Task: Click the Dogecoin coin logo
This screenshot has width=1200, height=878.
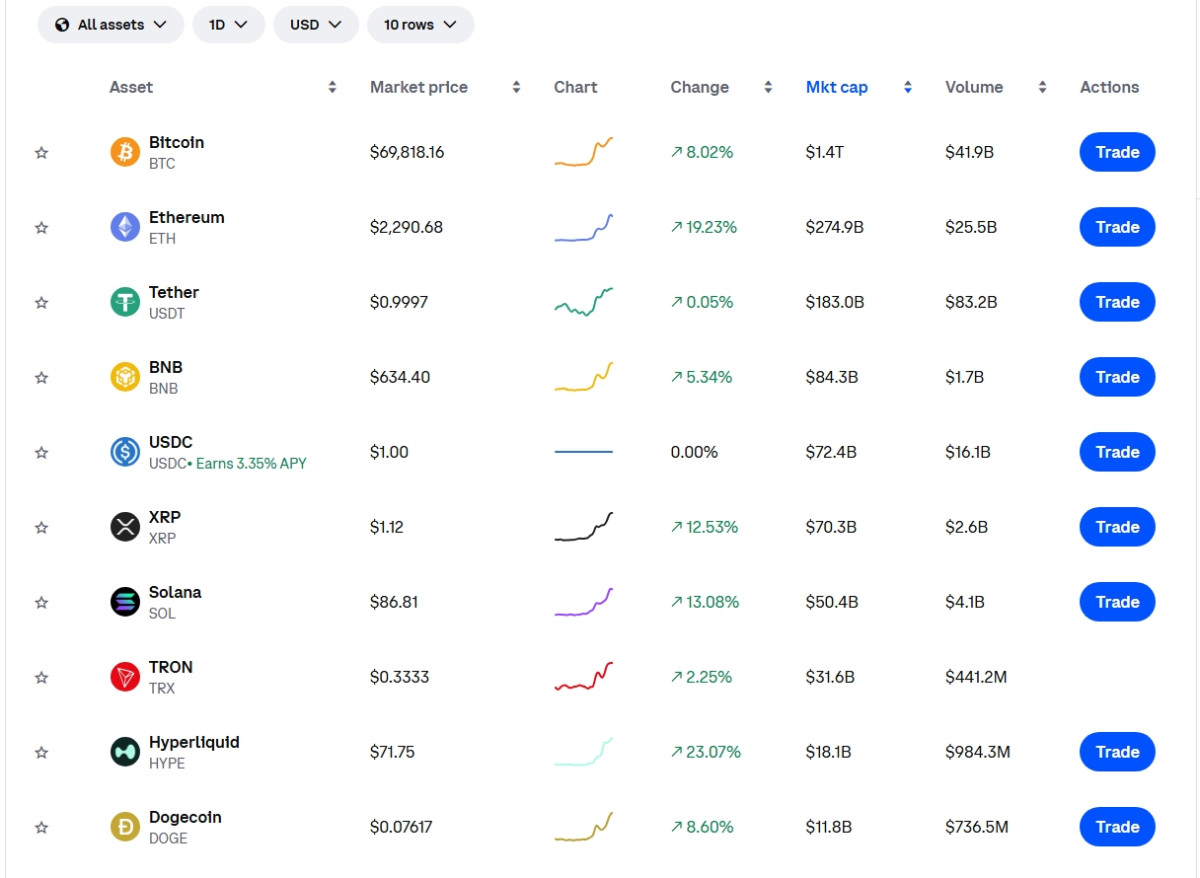Action: (x=125, y=827)
